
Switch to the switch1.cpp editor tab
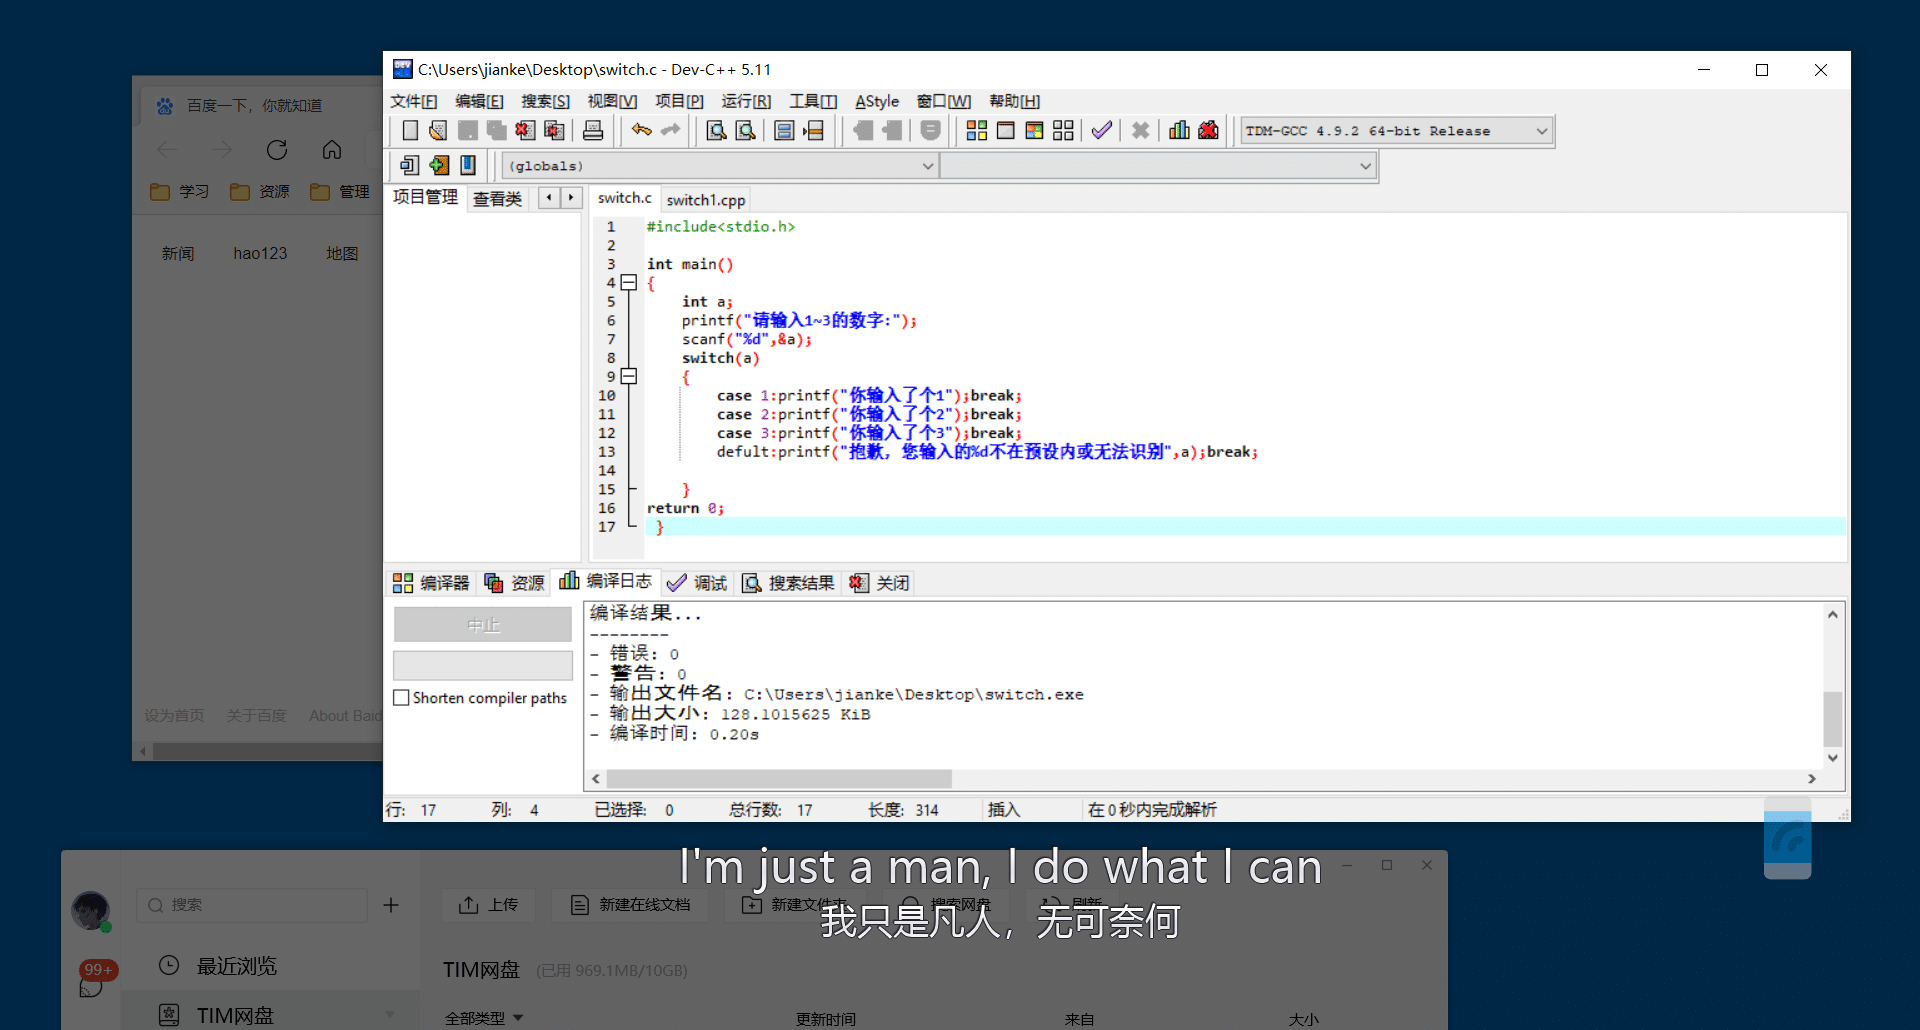pos(706,200)
